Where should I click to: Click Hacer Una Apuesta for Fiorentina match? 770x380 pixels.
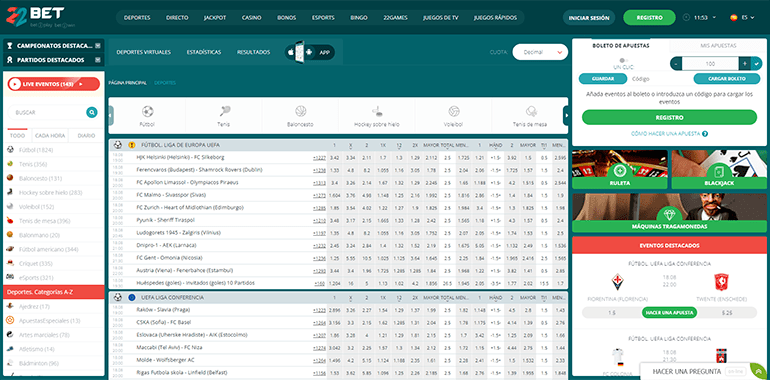(x=669, y=313)
